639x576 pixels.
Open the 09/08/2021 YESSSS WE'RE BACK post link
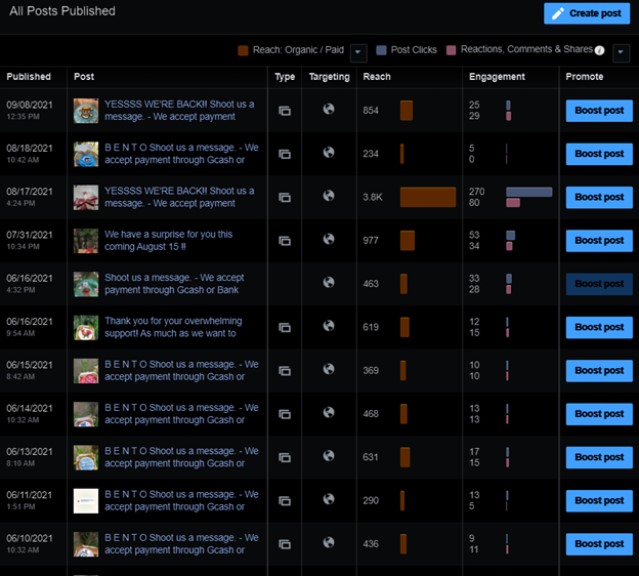179,110
